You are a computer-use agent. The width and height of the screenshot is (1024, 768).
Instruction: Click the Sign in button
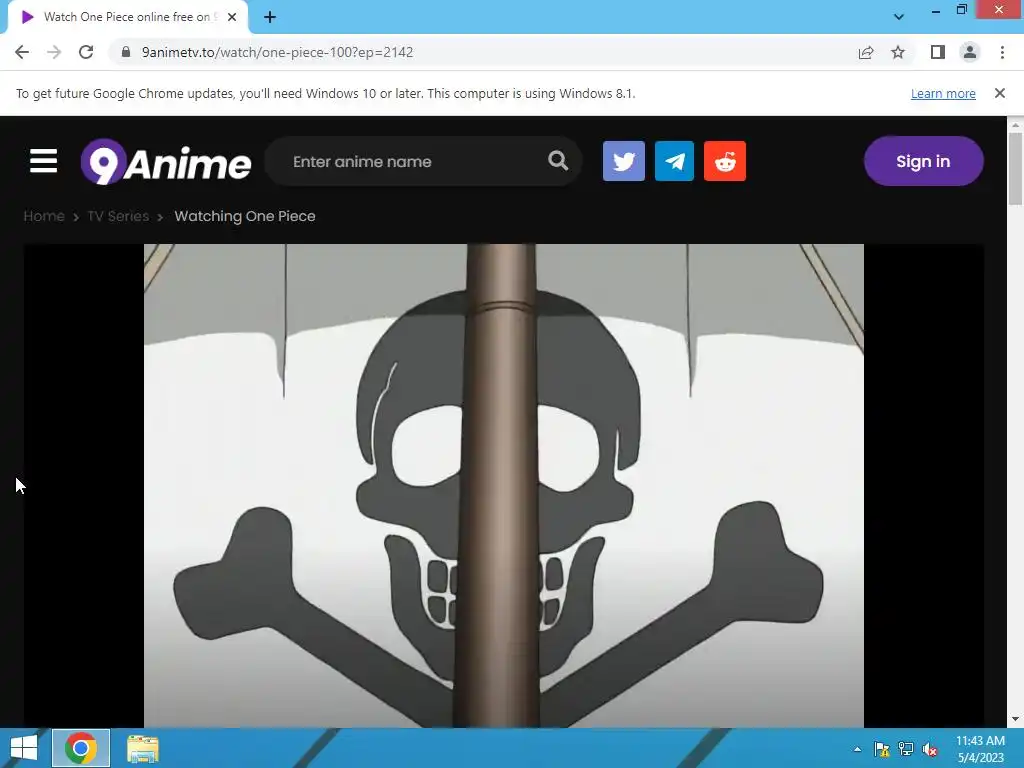point(923,161)
